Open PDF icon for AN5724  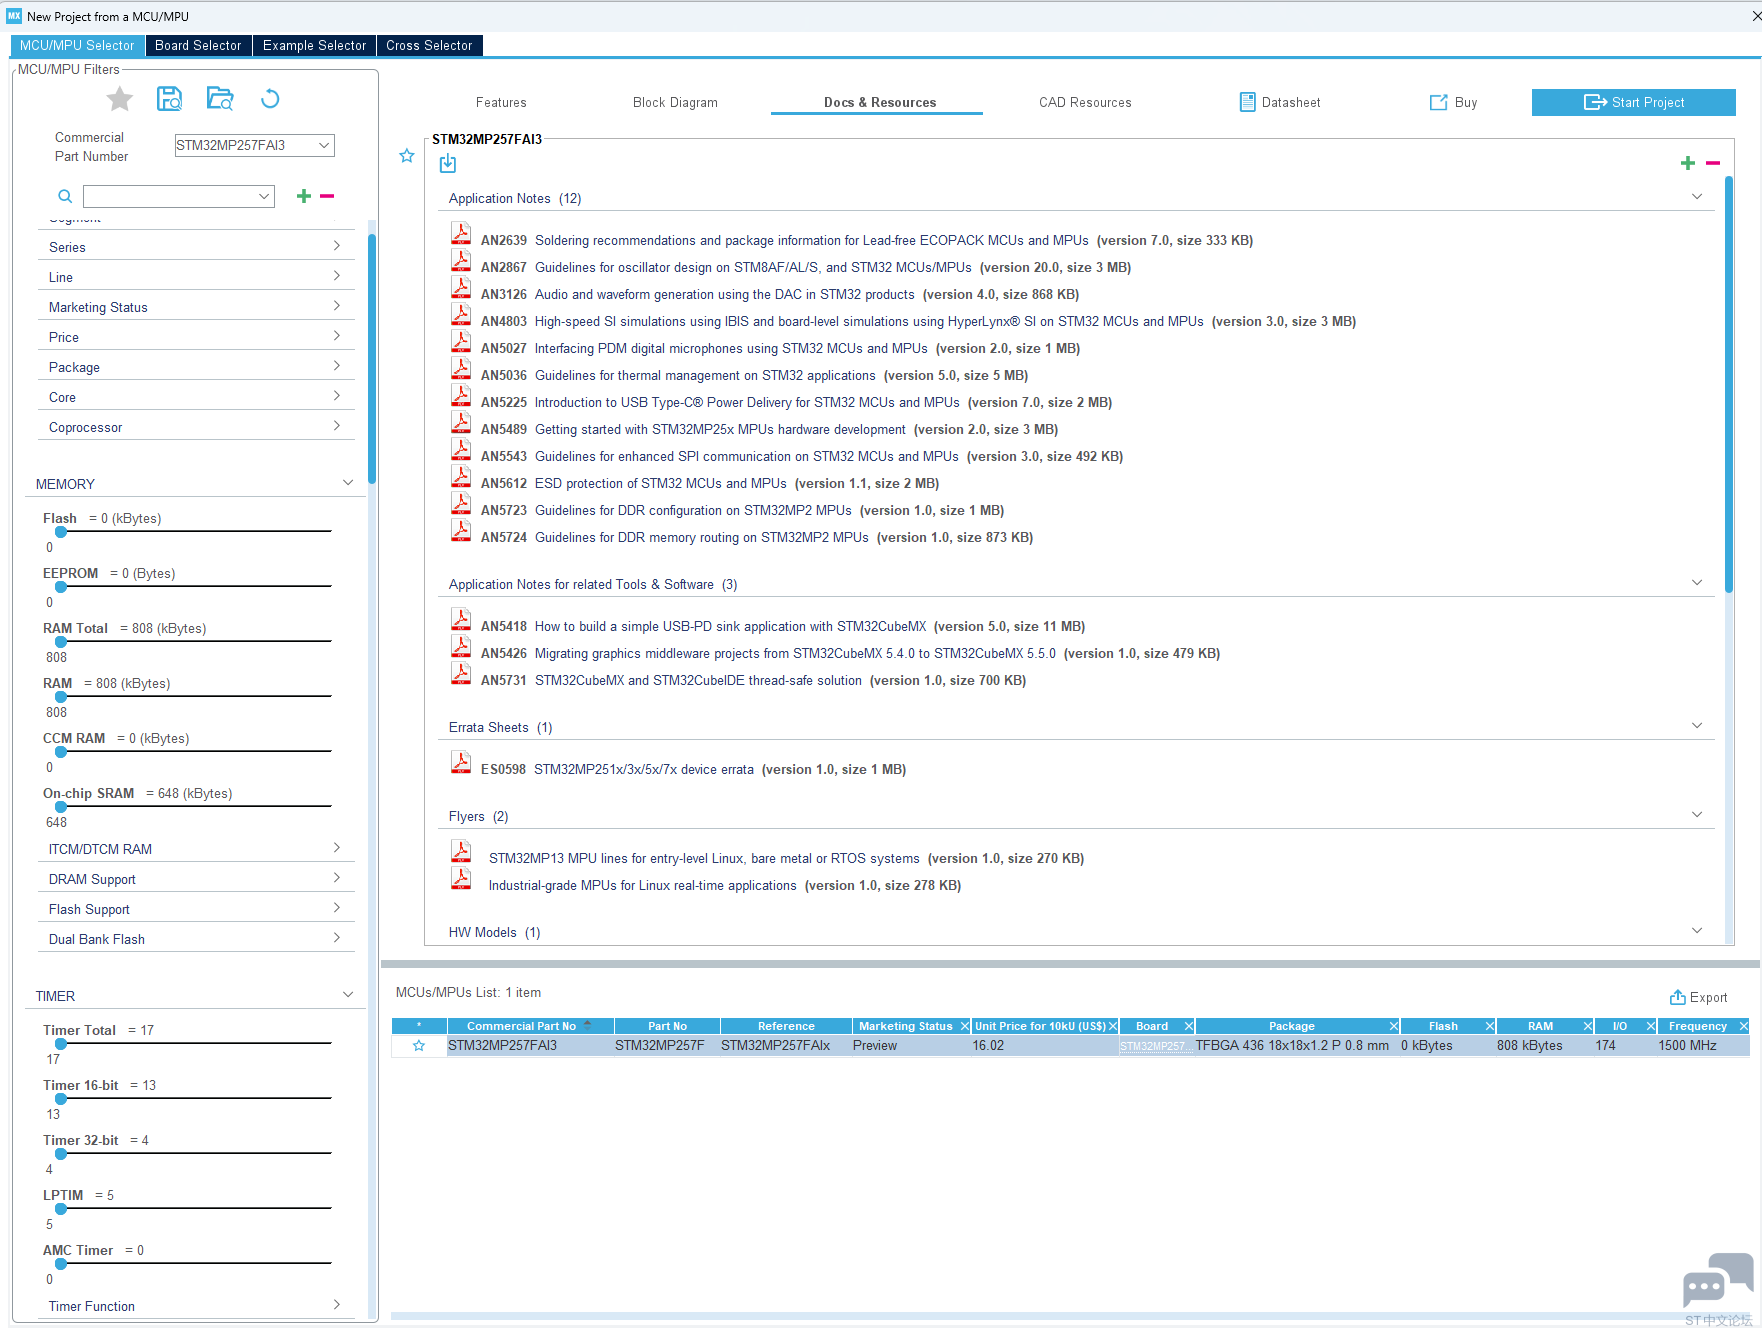461,531
